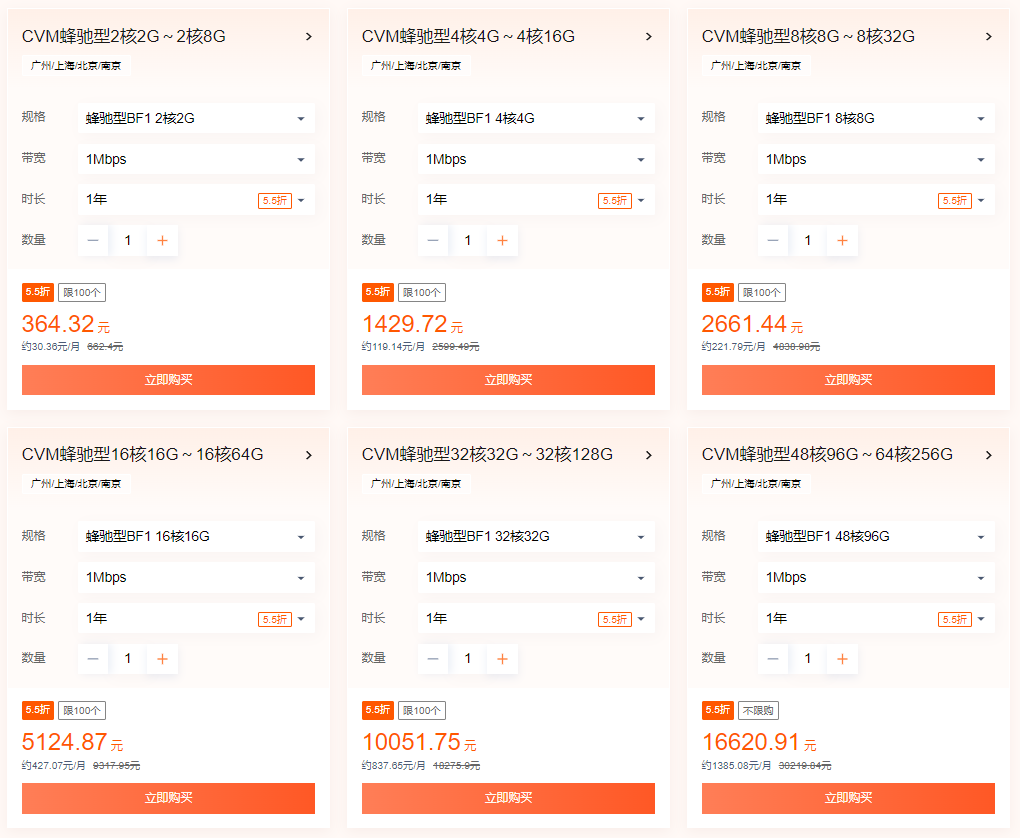Expand the 蜂驰型BF1 2核2G spec dropdown
This screenshot has height=838, width=1020.
(196, 118)
